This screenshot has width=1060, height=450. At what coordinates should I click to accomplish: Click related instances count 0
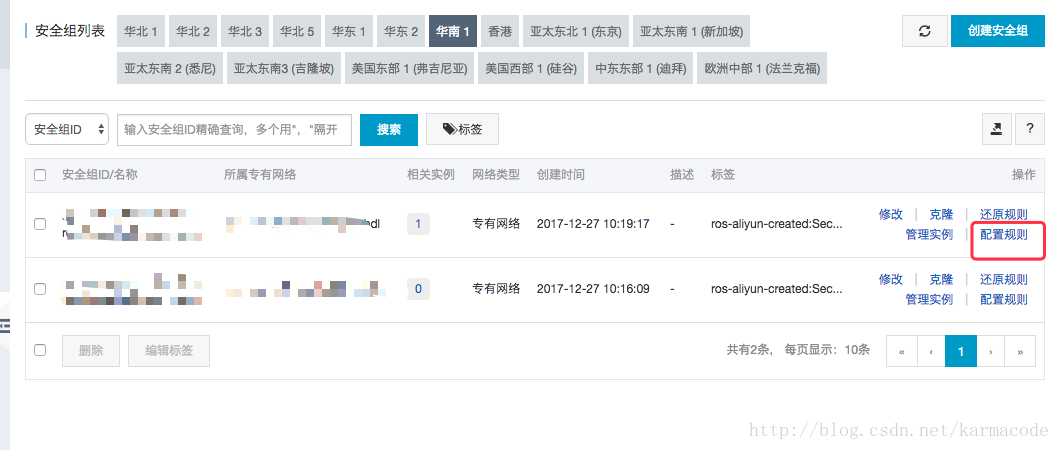tap(418, 289)
